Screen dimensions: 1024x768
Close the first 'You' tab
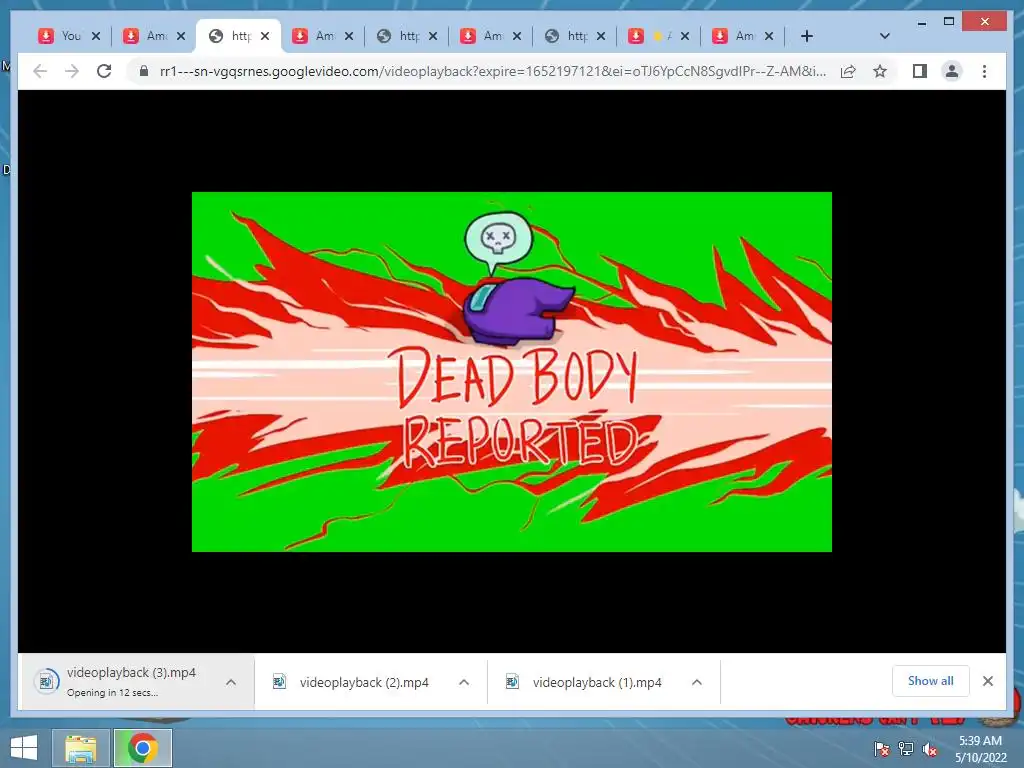point(96,36)
